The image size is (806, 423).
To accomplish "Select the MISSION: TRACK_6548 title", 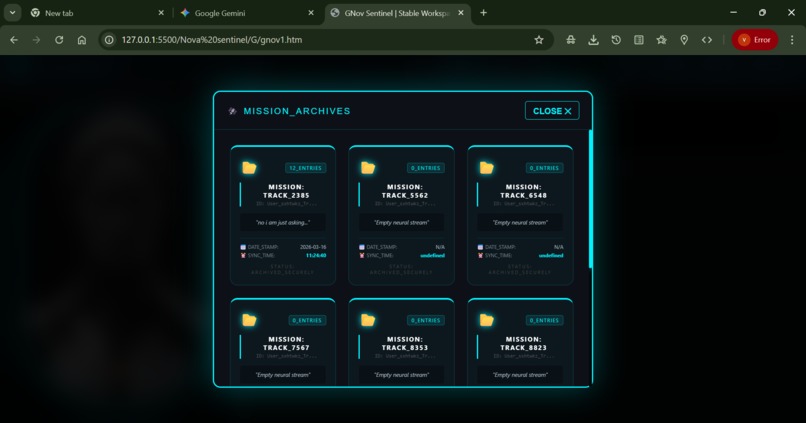I will click(523, 191).
